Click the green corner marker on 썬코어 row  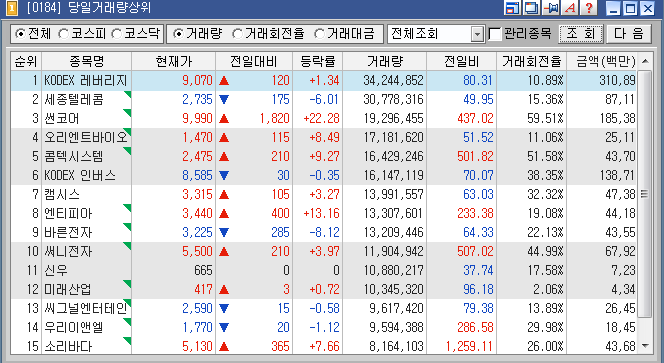tap(127, 113)
